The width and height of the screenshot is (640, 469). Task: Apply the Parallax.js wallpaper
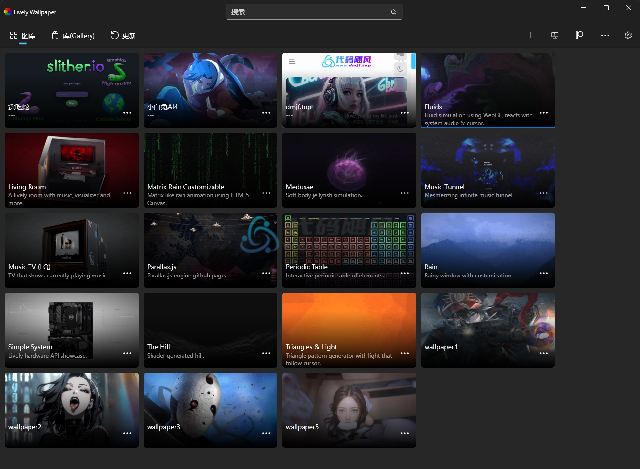211,250
